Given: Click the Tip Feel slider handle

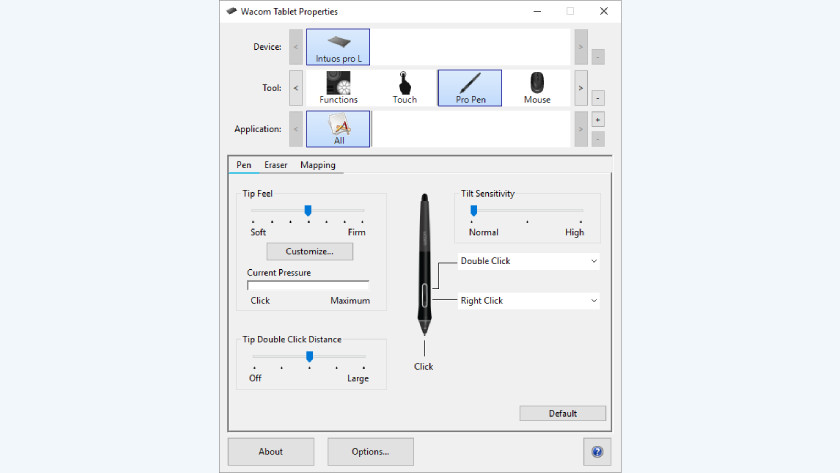Looking at the screenshot, I should click(x=308, y=210).
